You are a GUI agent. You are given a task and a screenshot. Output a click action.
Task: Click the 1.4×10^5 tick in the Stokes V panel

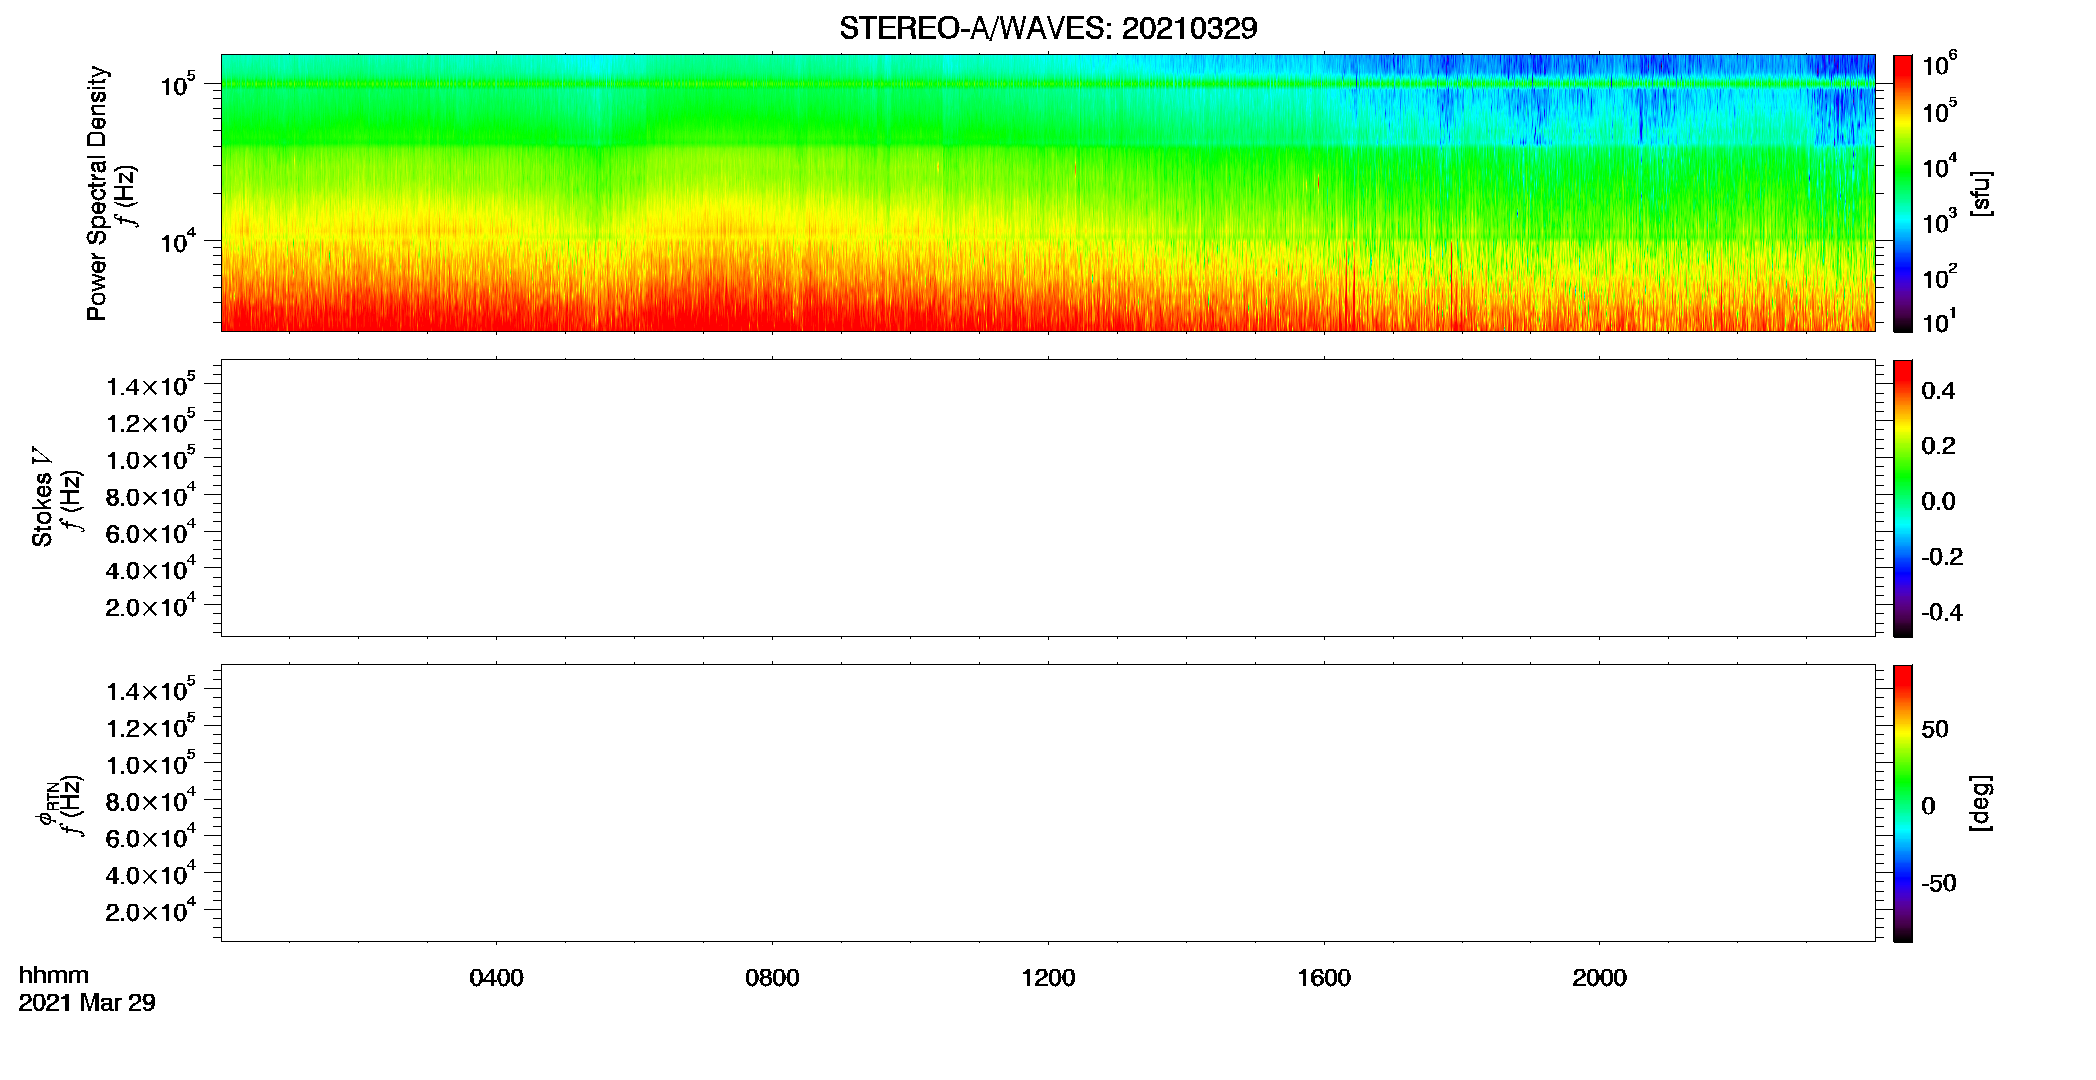tap(150, 385)
